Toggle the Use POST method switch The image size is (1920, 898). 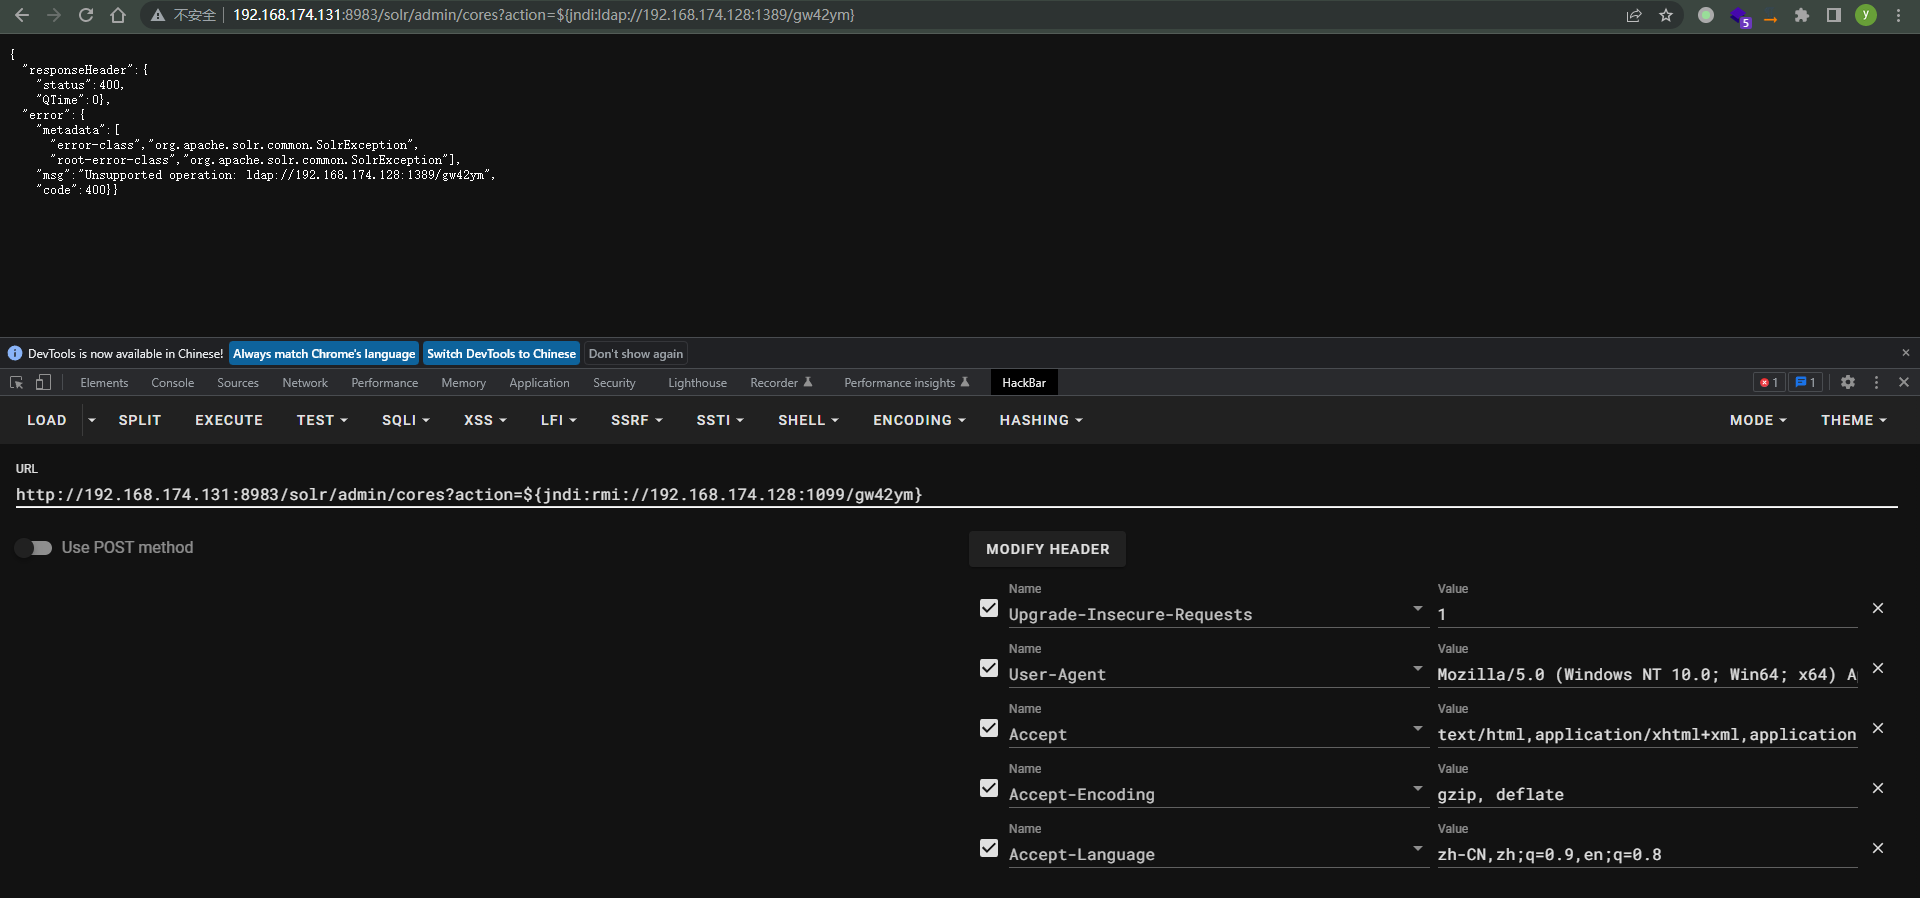click(x=34, y=548)
